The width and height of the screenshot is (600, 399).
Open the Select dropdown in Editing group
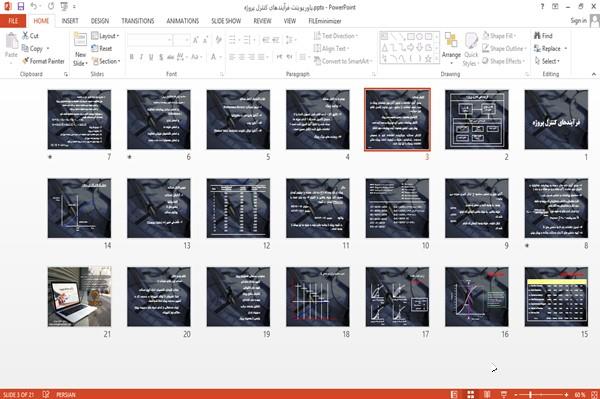[x=547, y=61]
